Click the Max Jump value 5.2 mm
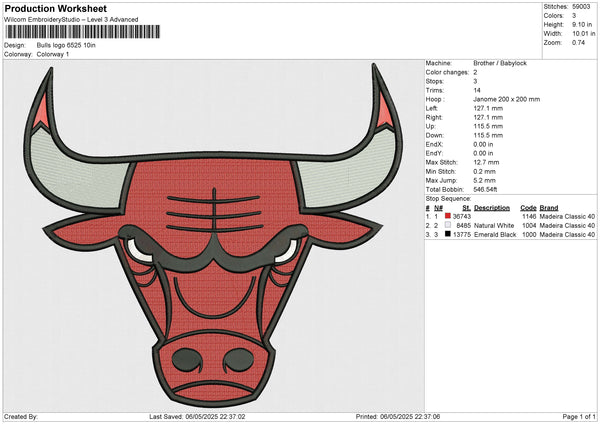 pyautogui.click(x=484, y=180)
